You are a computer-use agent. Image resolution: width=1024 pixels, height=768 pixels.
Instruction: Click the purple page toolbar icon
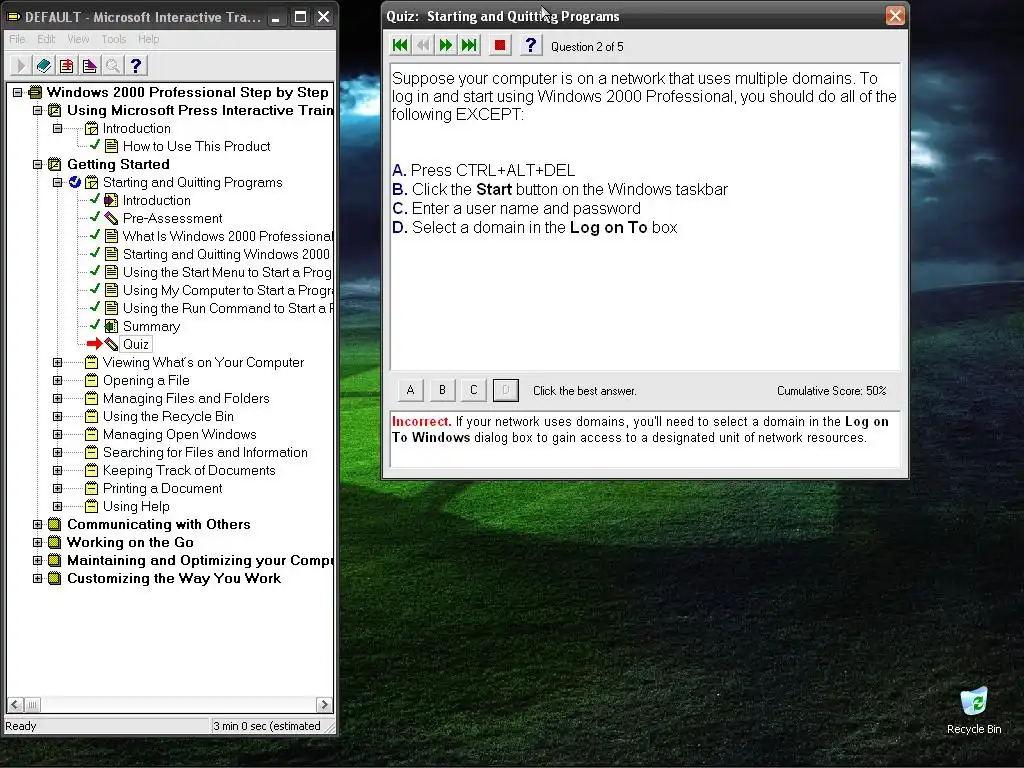[89, 65]
